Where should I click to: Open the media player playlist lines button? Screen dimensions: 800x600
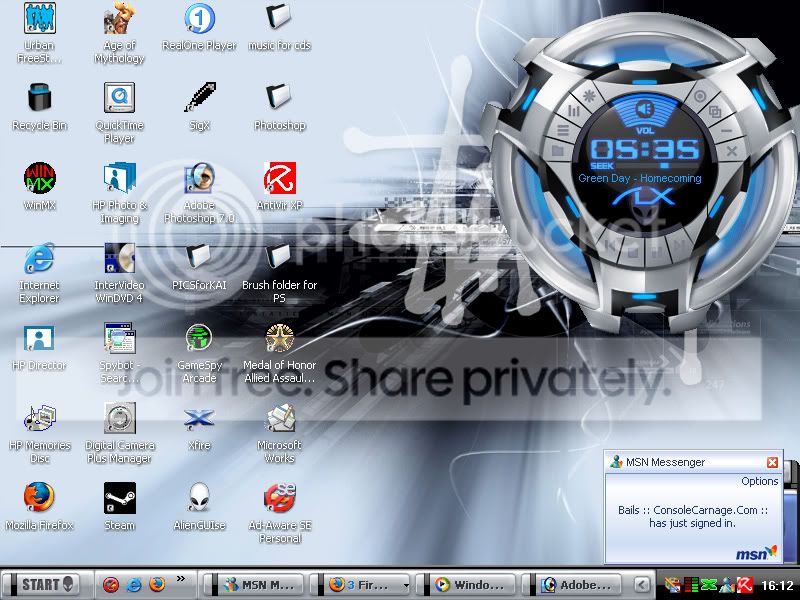[x=562, y=130]
